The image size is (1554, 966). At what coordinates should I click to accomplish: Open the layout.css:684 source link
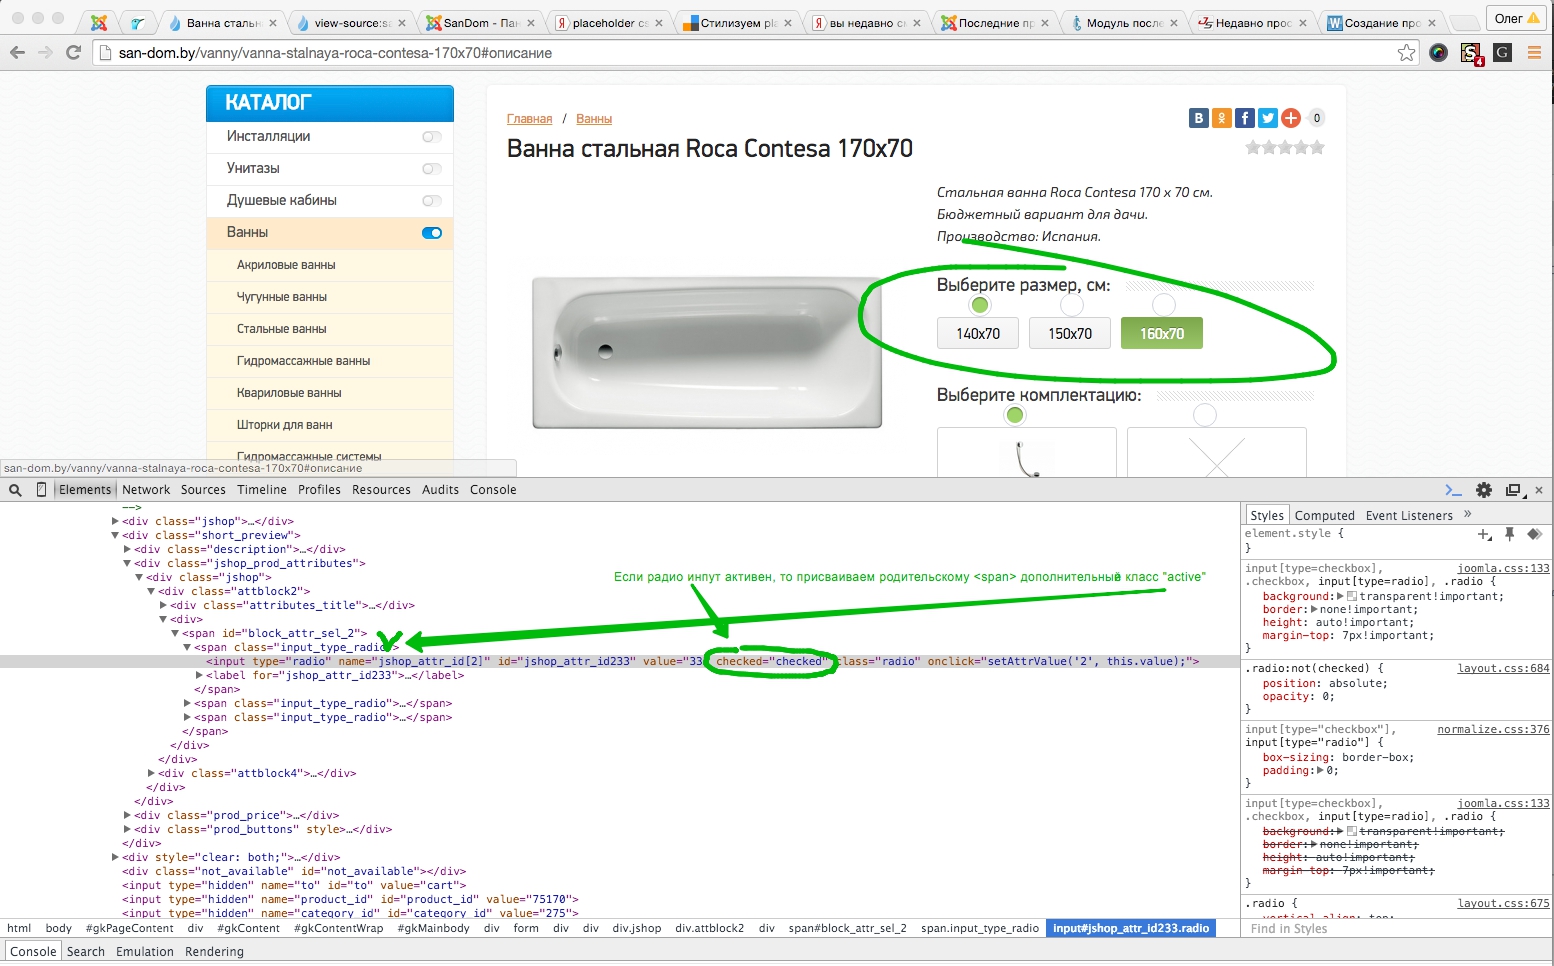pos(1503,668)
